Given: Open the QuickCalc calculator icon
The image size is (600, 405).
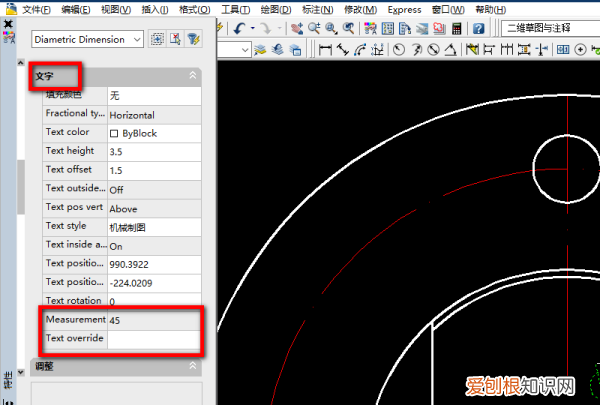Looking at the screenshot, I should [x=455, y=28].
